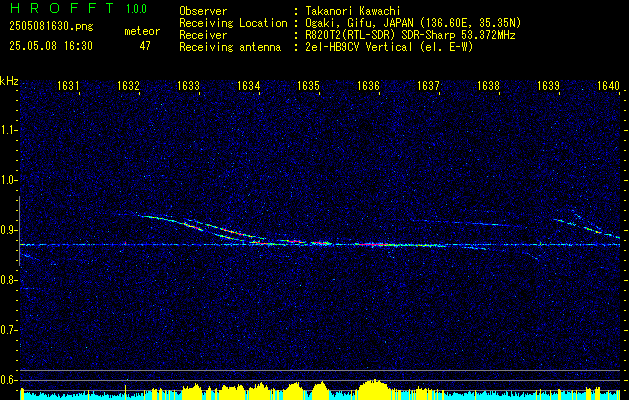This screenshot has width=629, height=400.
Task: Click the 1.0 kHz frequency label
Action: click(7, 180)
